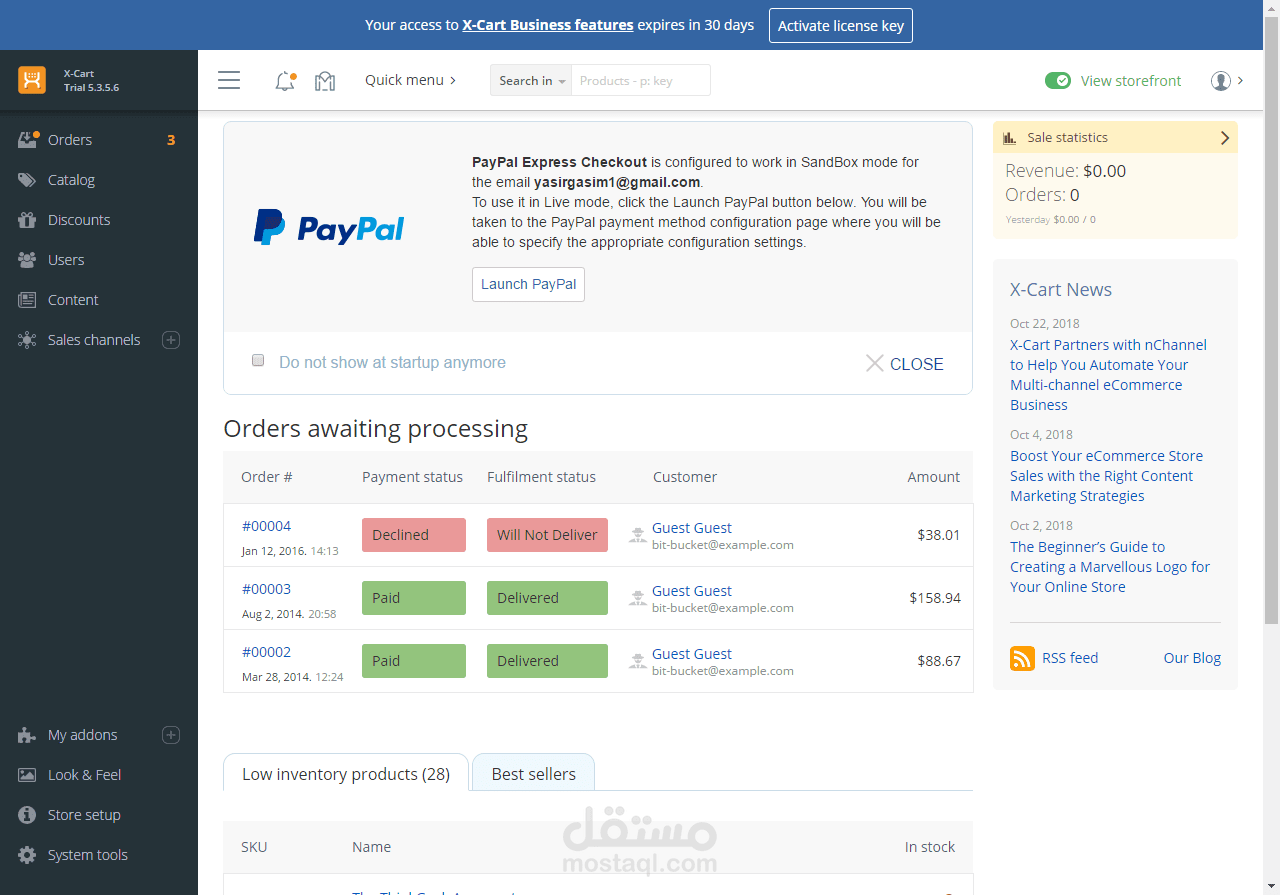
Task: Change Delivered status of order #00002
Action: [547, 661]
